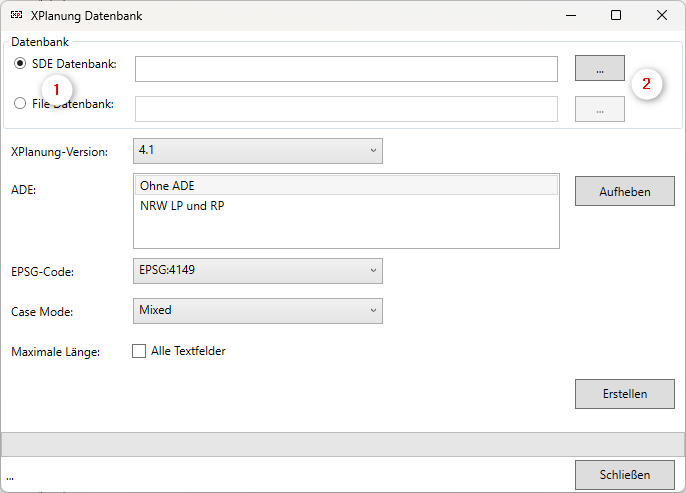The height and width of the screenshot is (493, 686).
Task: Browse for SDE database with ellipsis button
Action: point(599,68)
